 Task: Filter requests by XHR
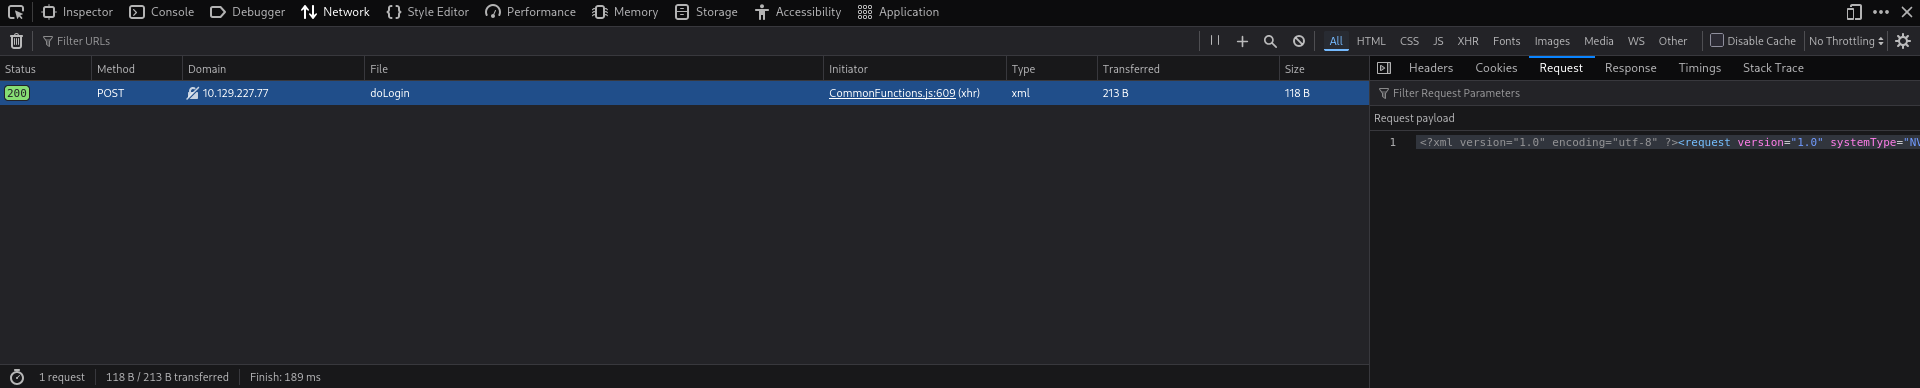(1468, 41)
